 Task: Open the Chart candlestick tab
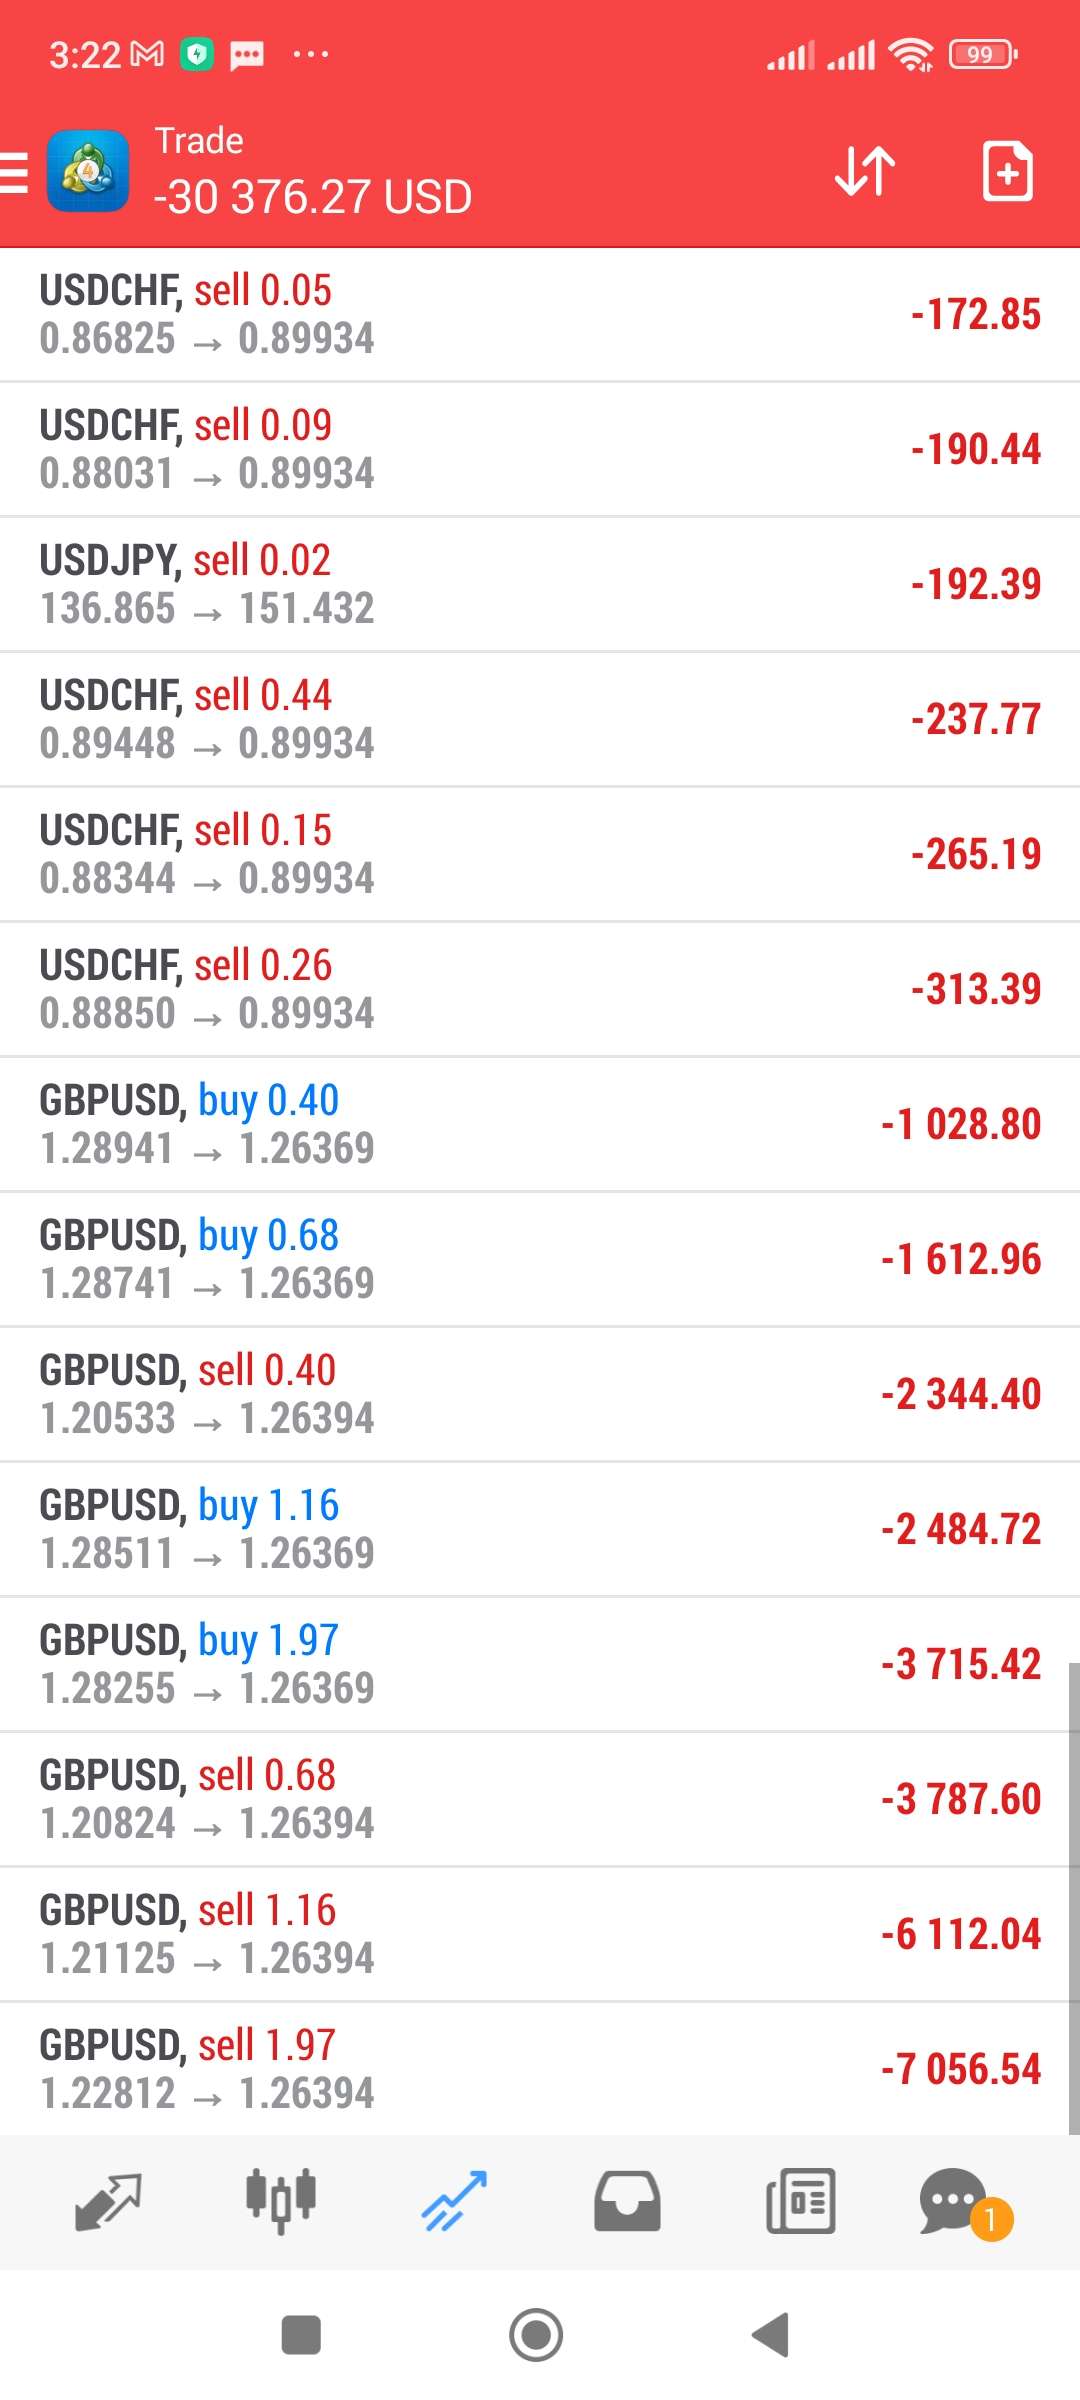[281, 2202]
